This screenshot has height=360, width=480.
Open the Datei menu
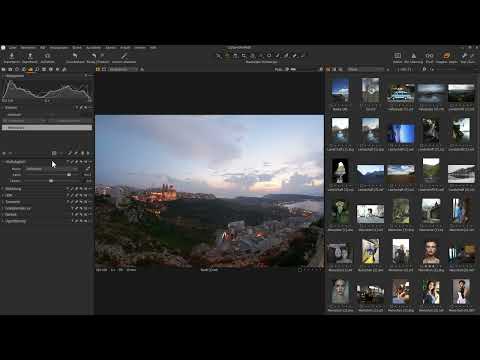pyautogui.click(x=12, y=48)
